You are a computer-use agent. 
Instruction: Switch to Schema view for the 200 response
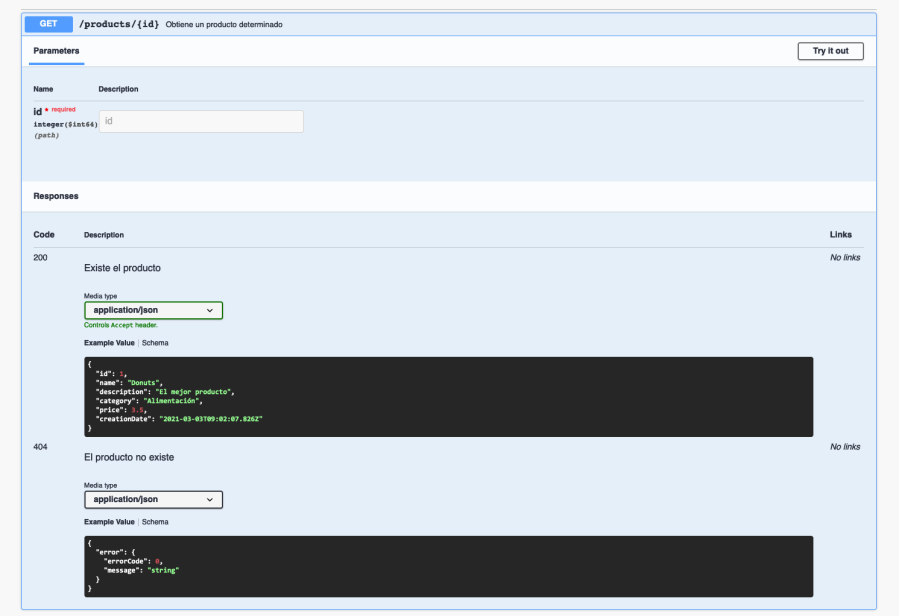155,342
